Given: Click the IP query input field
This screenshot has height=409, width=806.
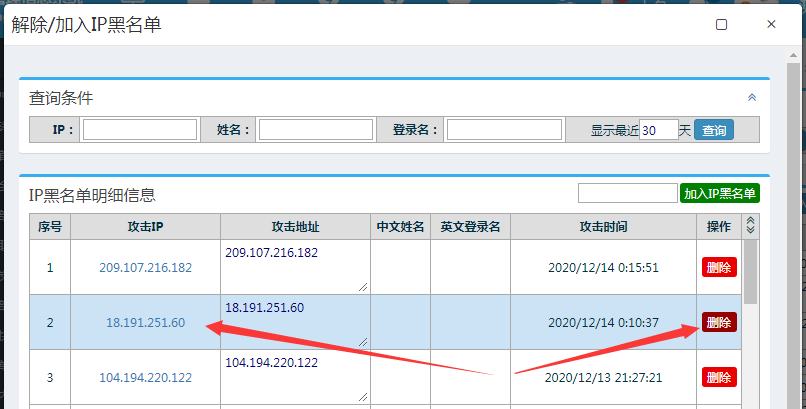Looking at the screenshot, I should tap(140, 130).
